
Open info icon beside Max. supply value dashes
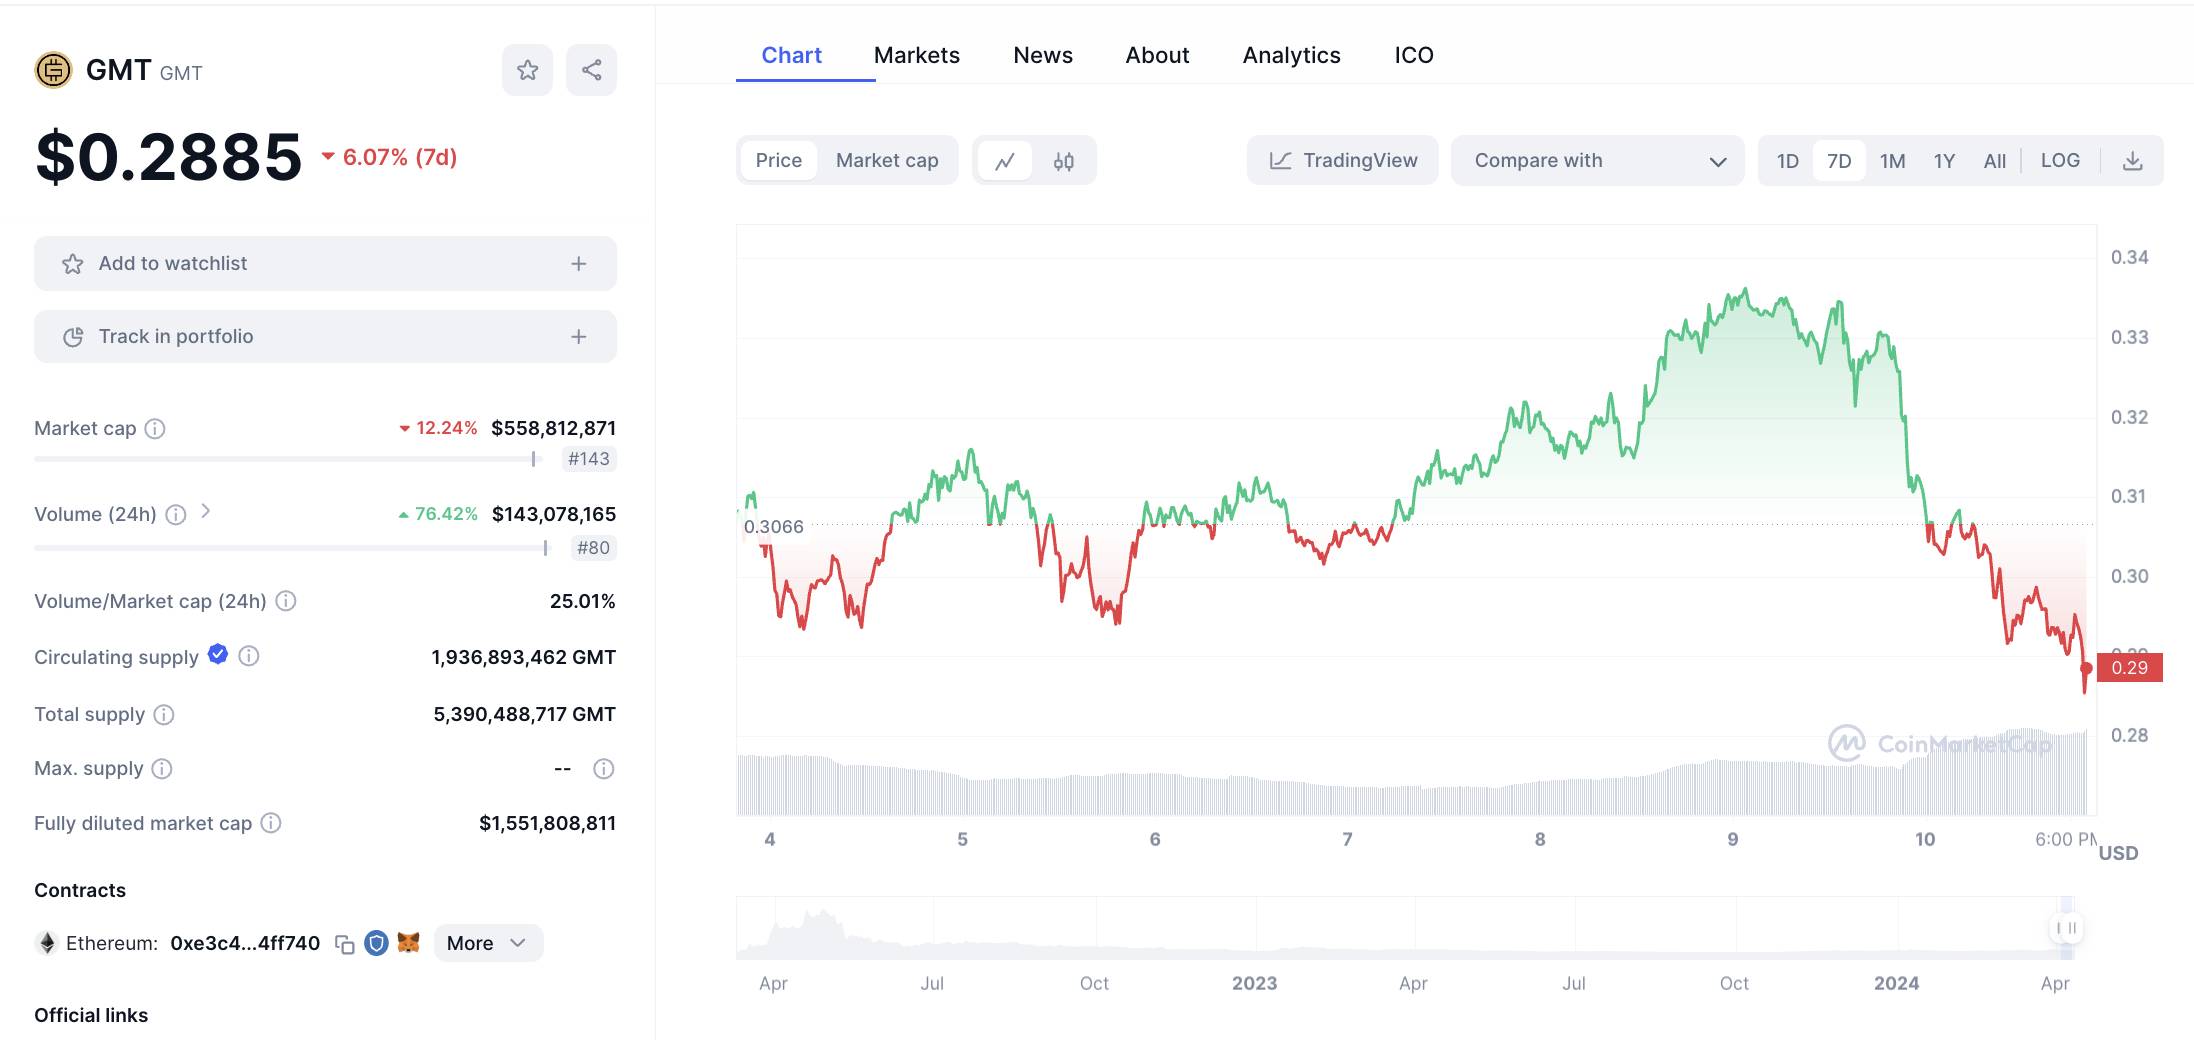click(603, 769)
